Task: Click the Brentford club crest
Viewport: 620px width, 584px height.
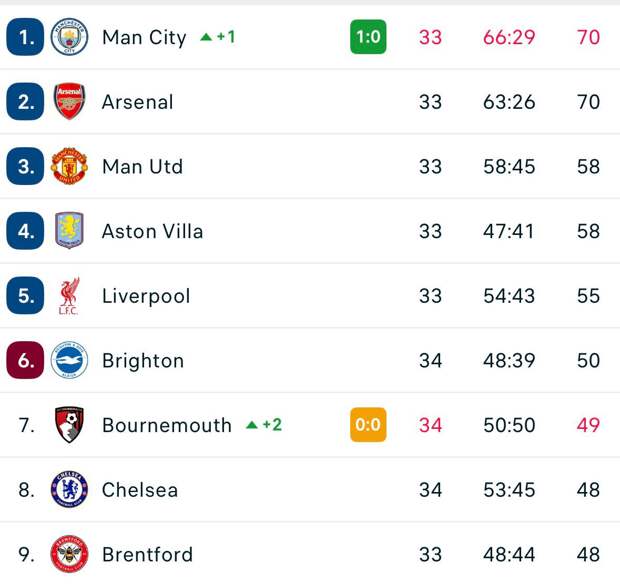Action: 69,554
